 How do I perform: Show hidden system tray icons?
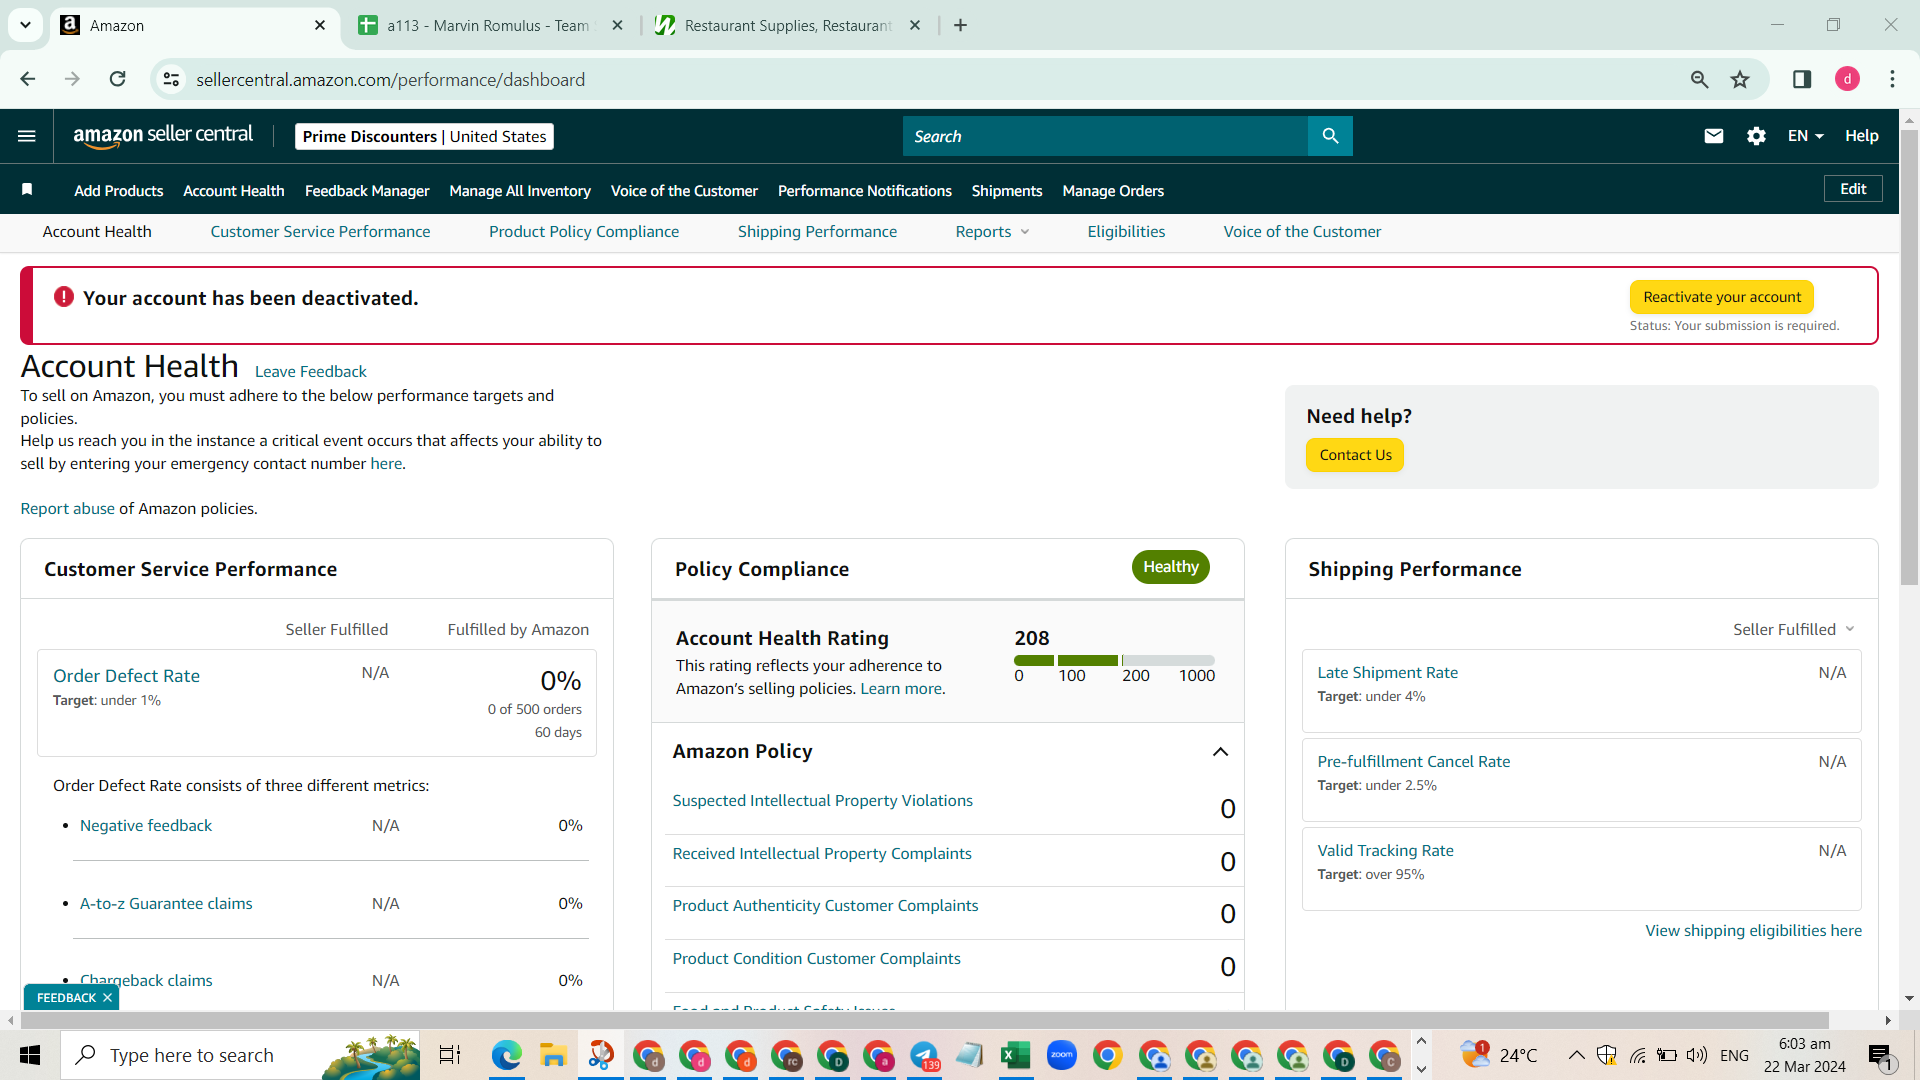pyautogui.click(x=1576, y=1055)
